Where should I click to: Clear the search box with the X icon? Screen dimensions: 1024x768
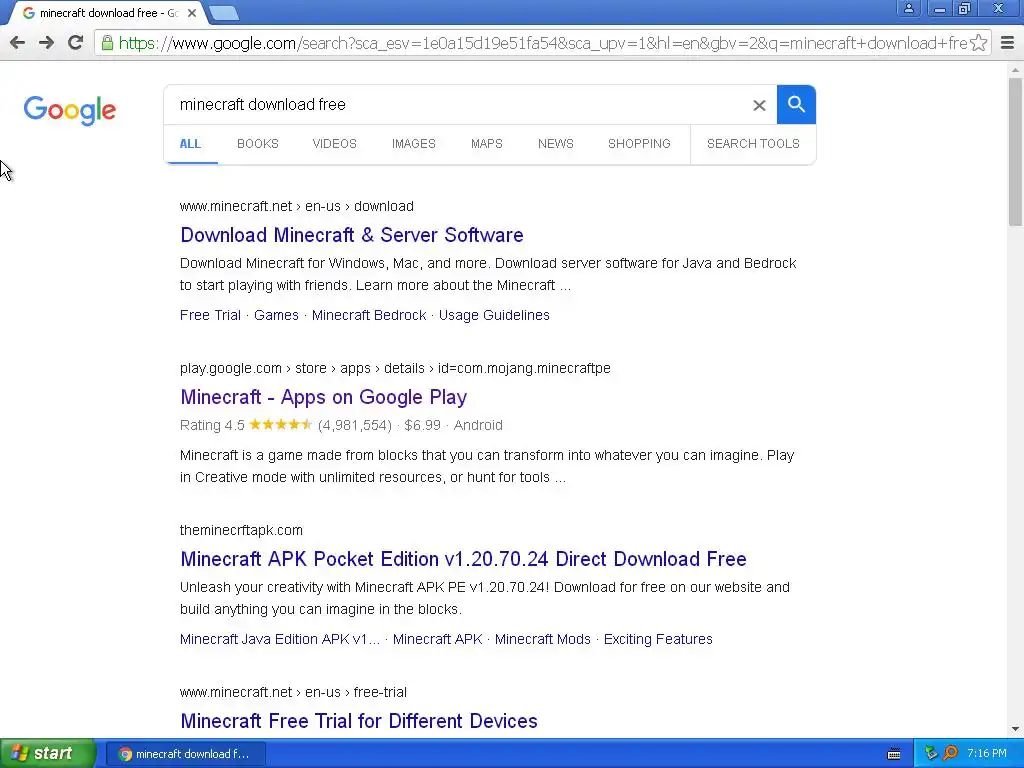pos(759,105)
